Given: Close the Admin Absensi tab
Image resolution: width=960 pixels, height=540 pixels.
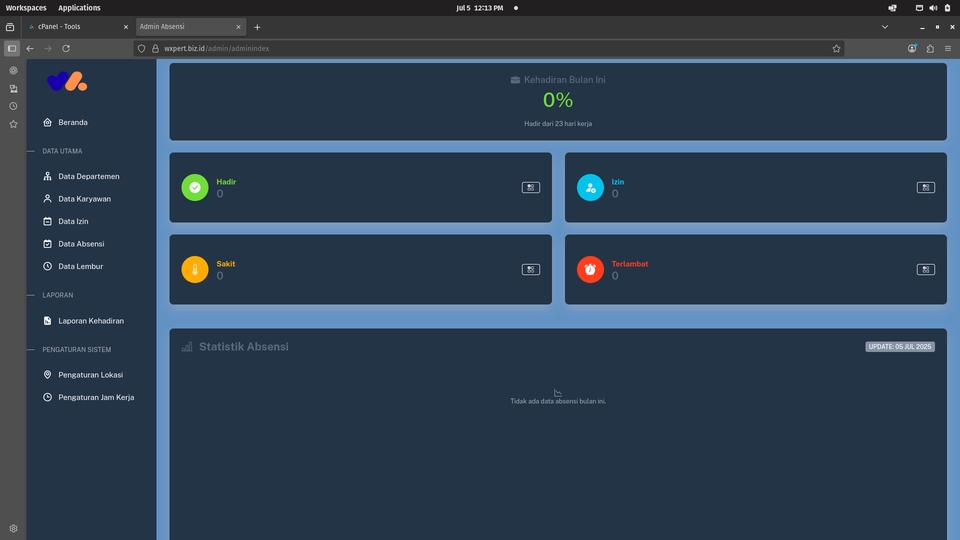Looking at the screenshot, I should tap(238, 27).
